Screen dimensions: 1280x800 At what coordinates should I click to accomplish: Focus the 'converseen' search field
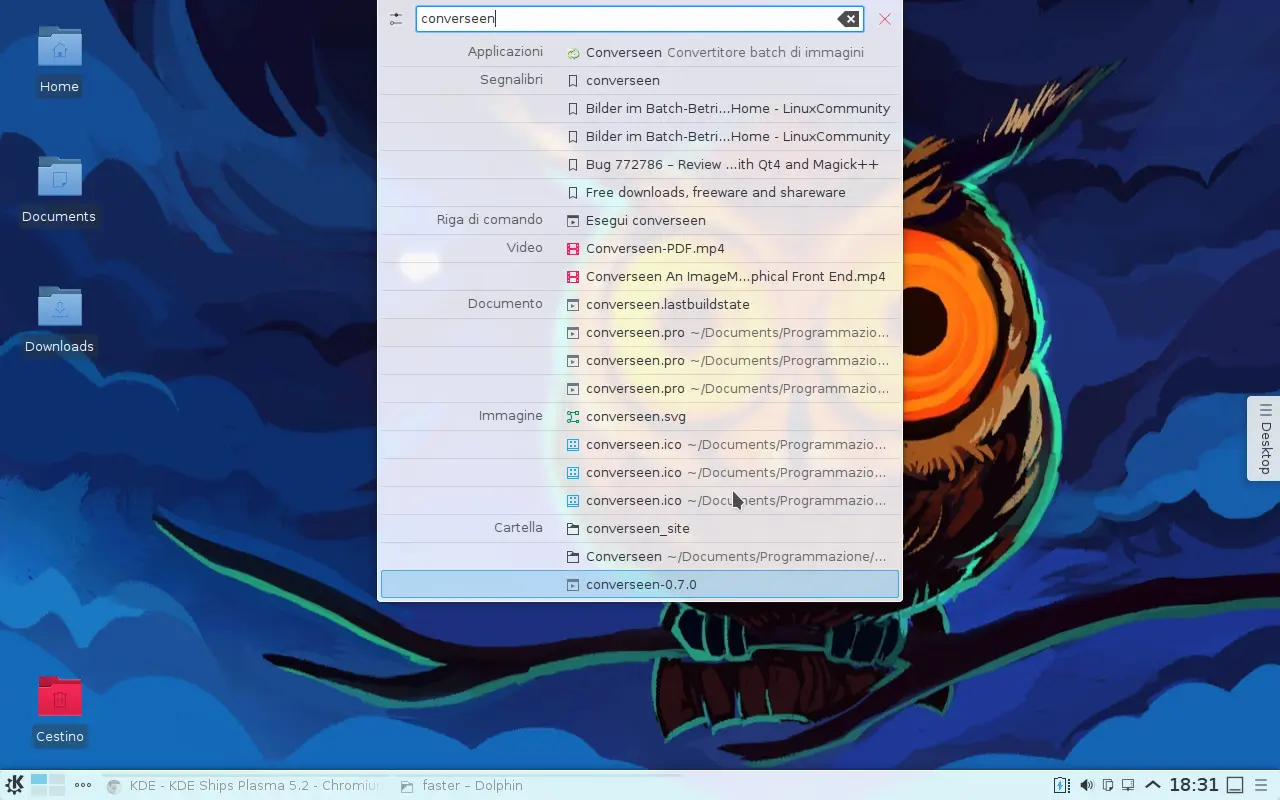(639, 19)
